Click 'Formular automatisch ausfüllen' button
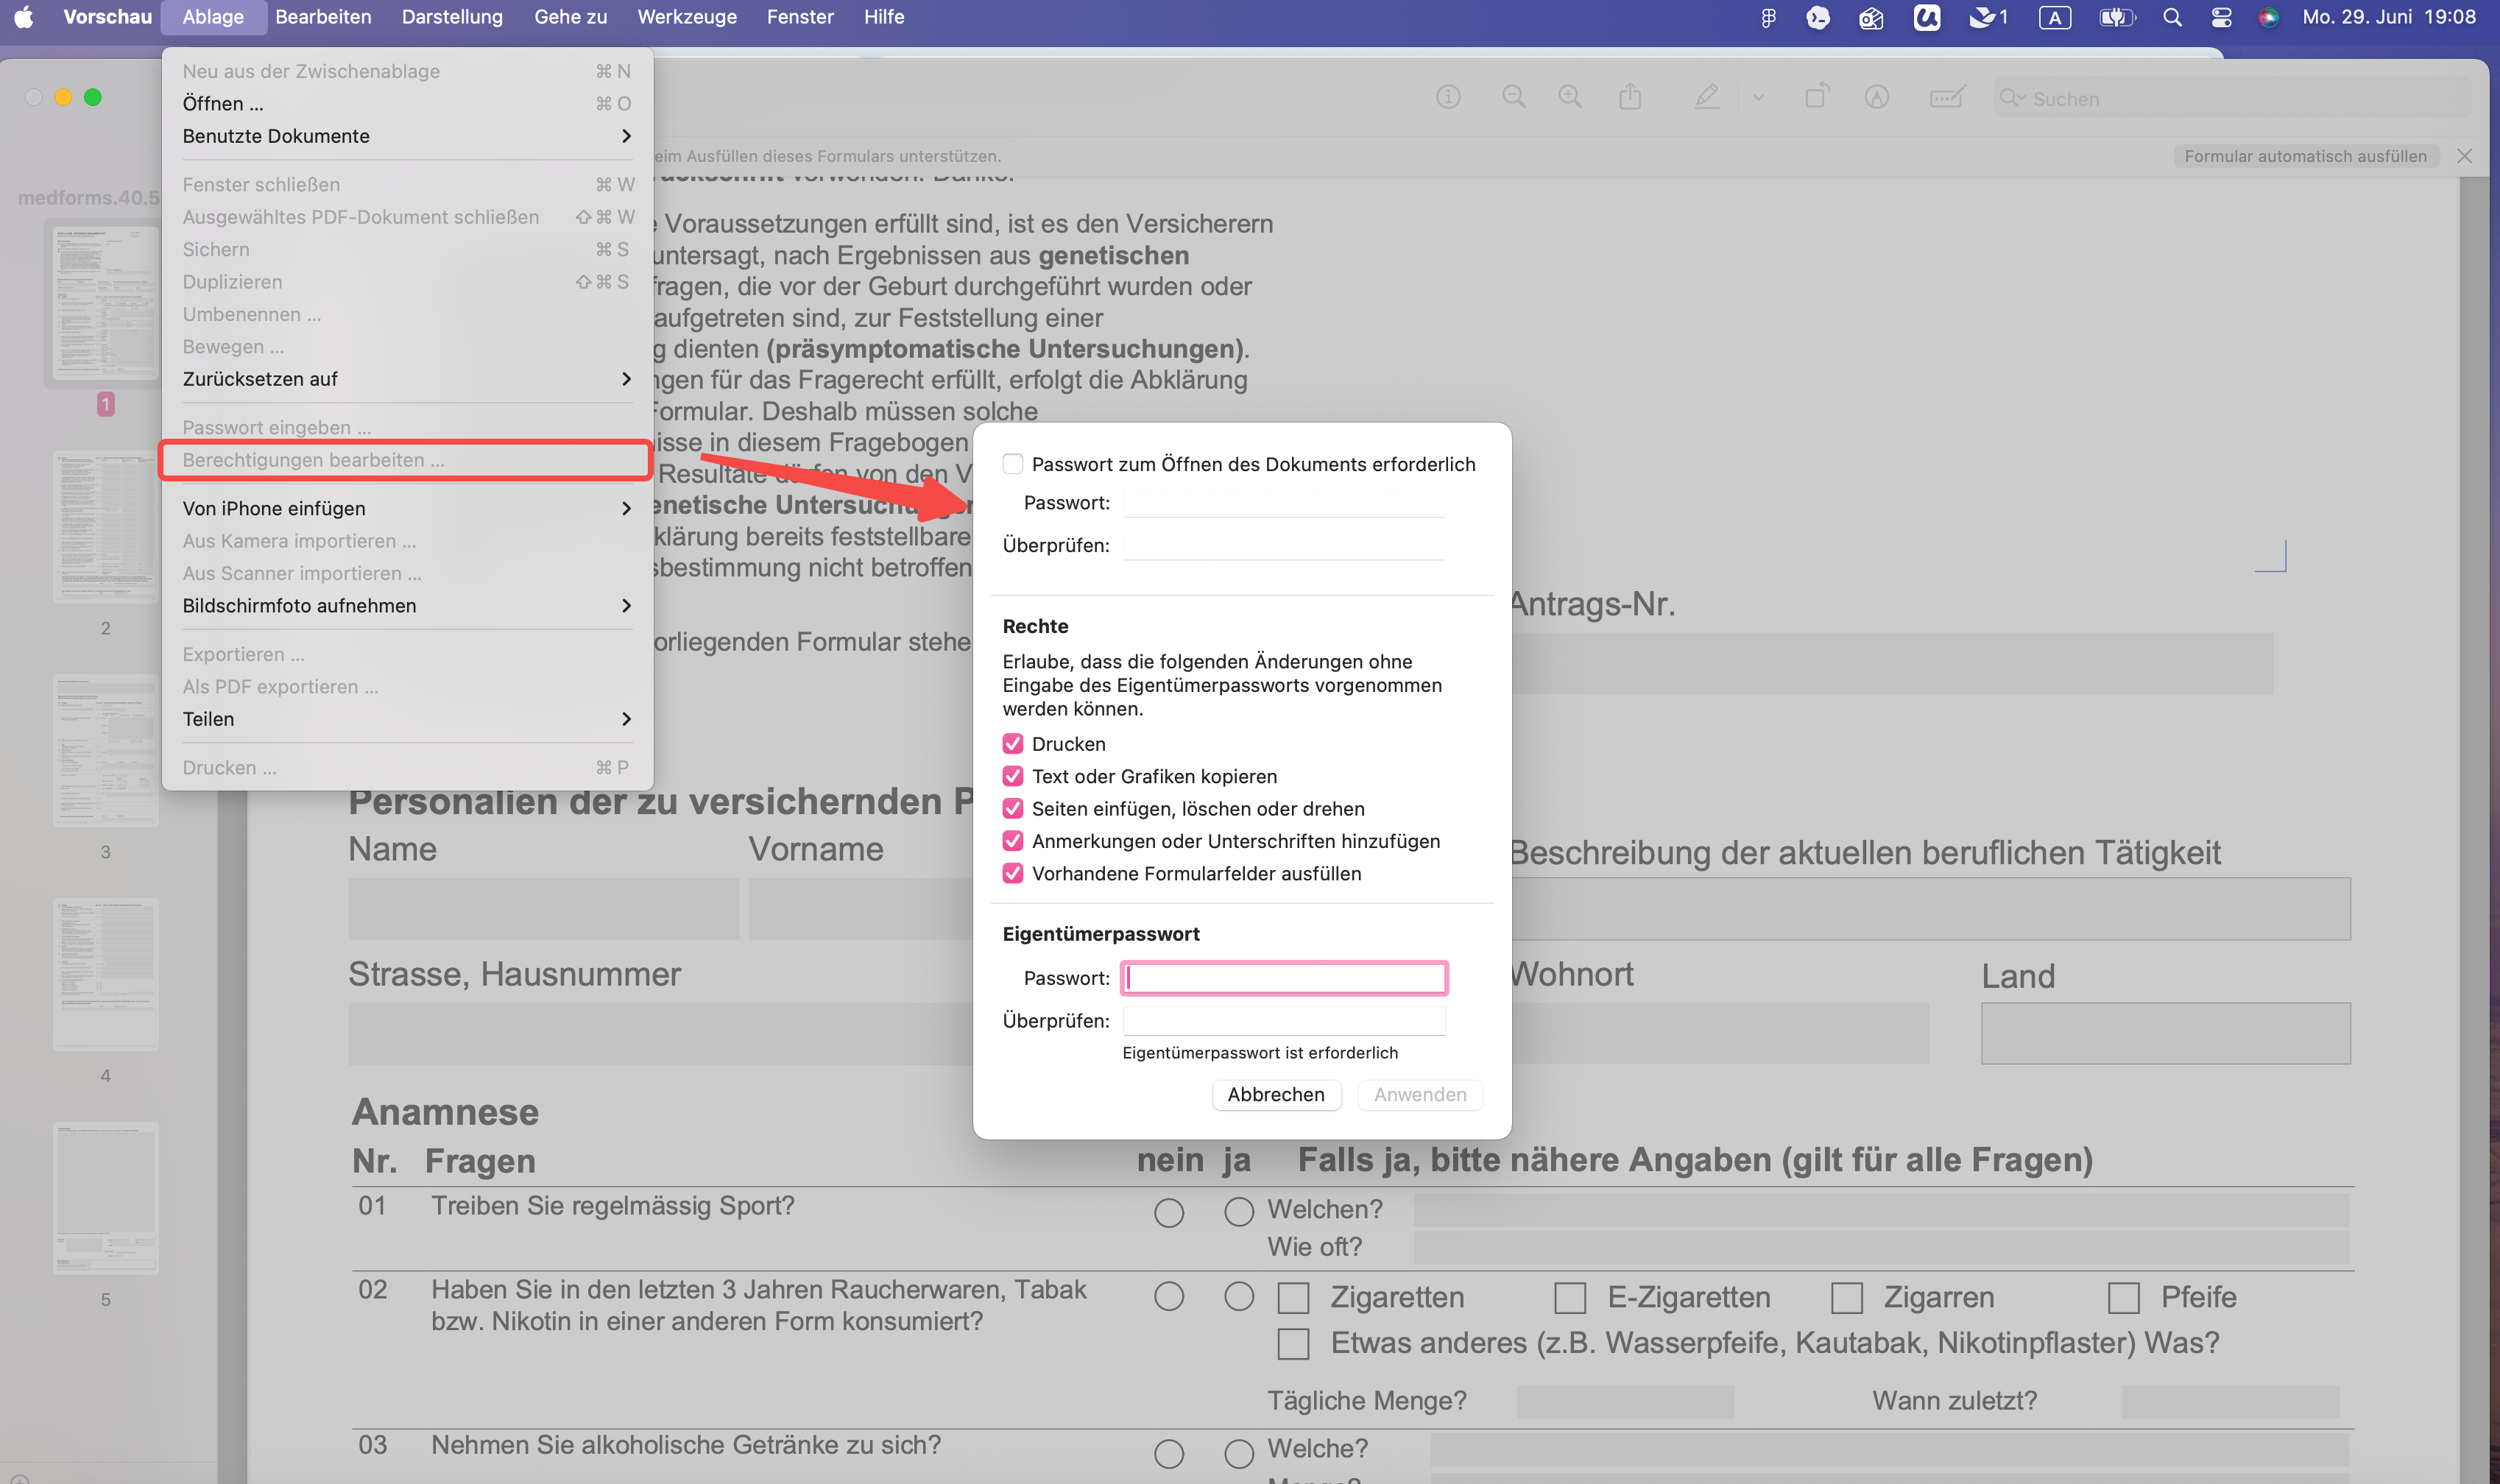2500x1484 pixels. click(2305, 156)
